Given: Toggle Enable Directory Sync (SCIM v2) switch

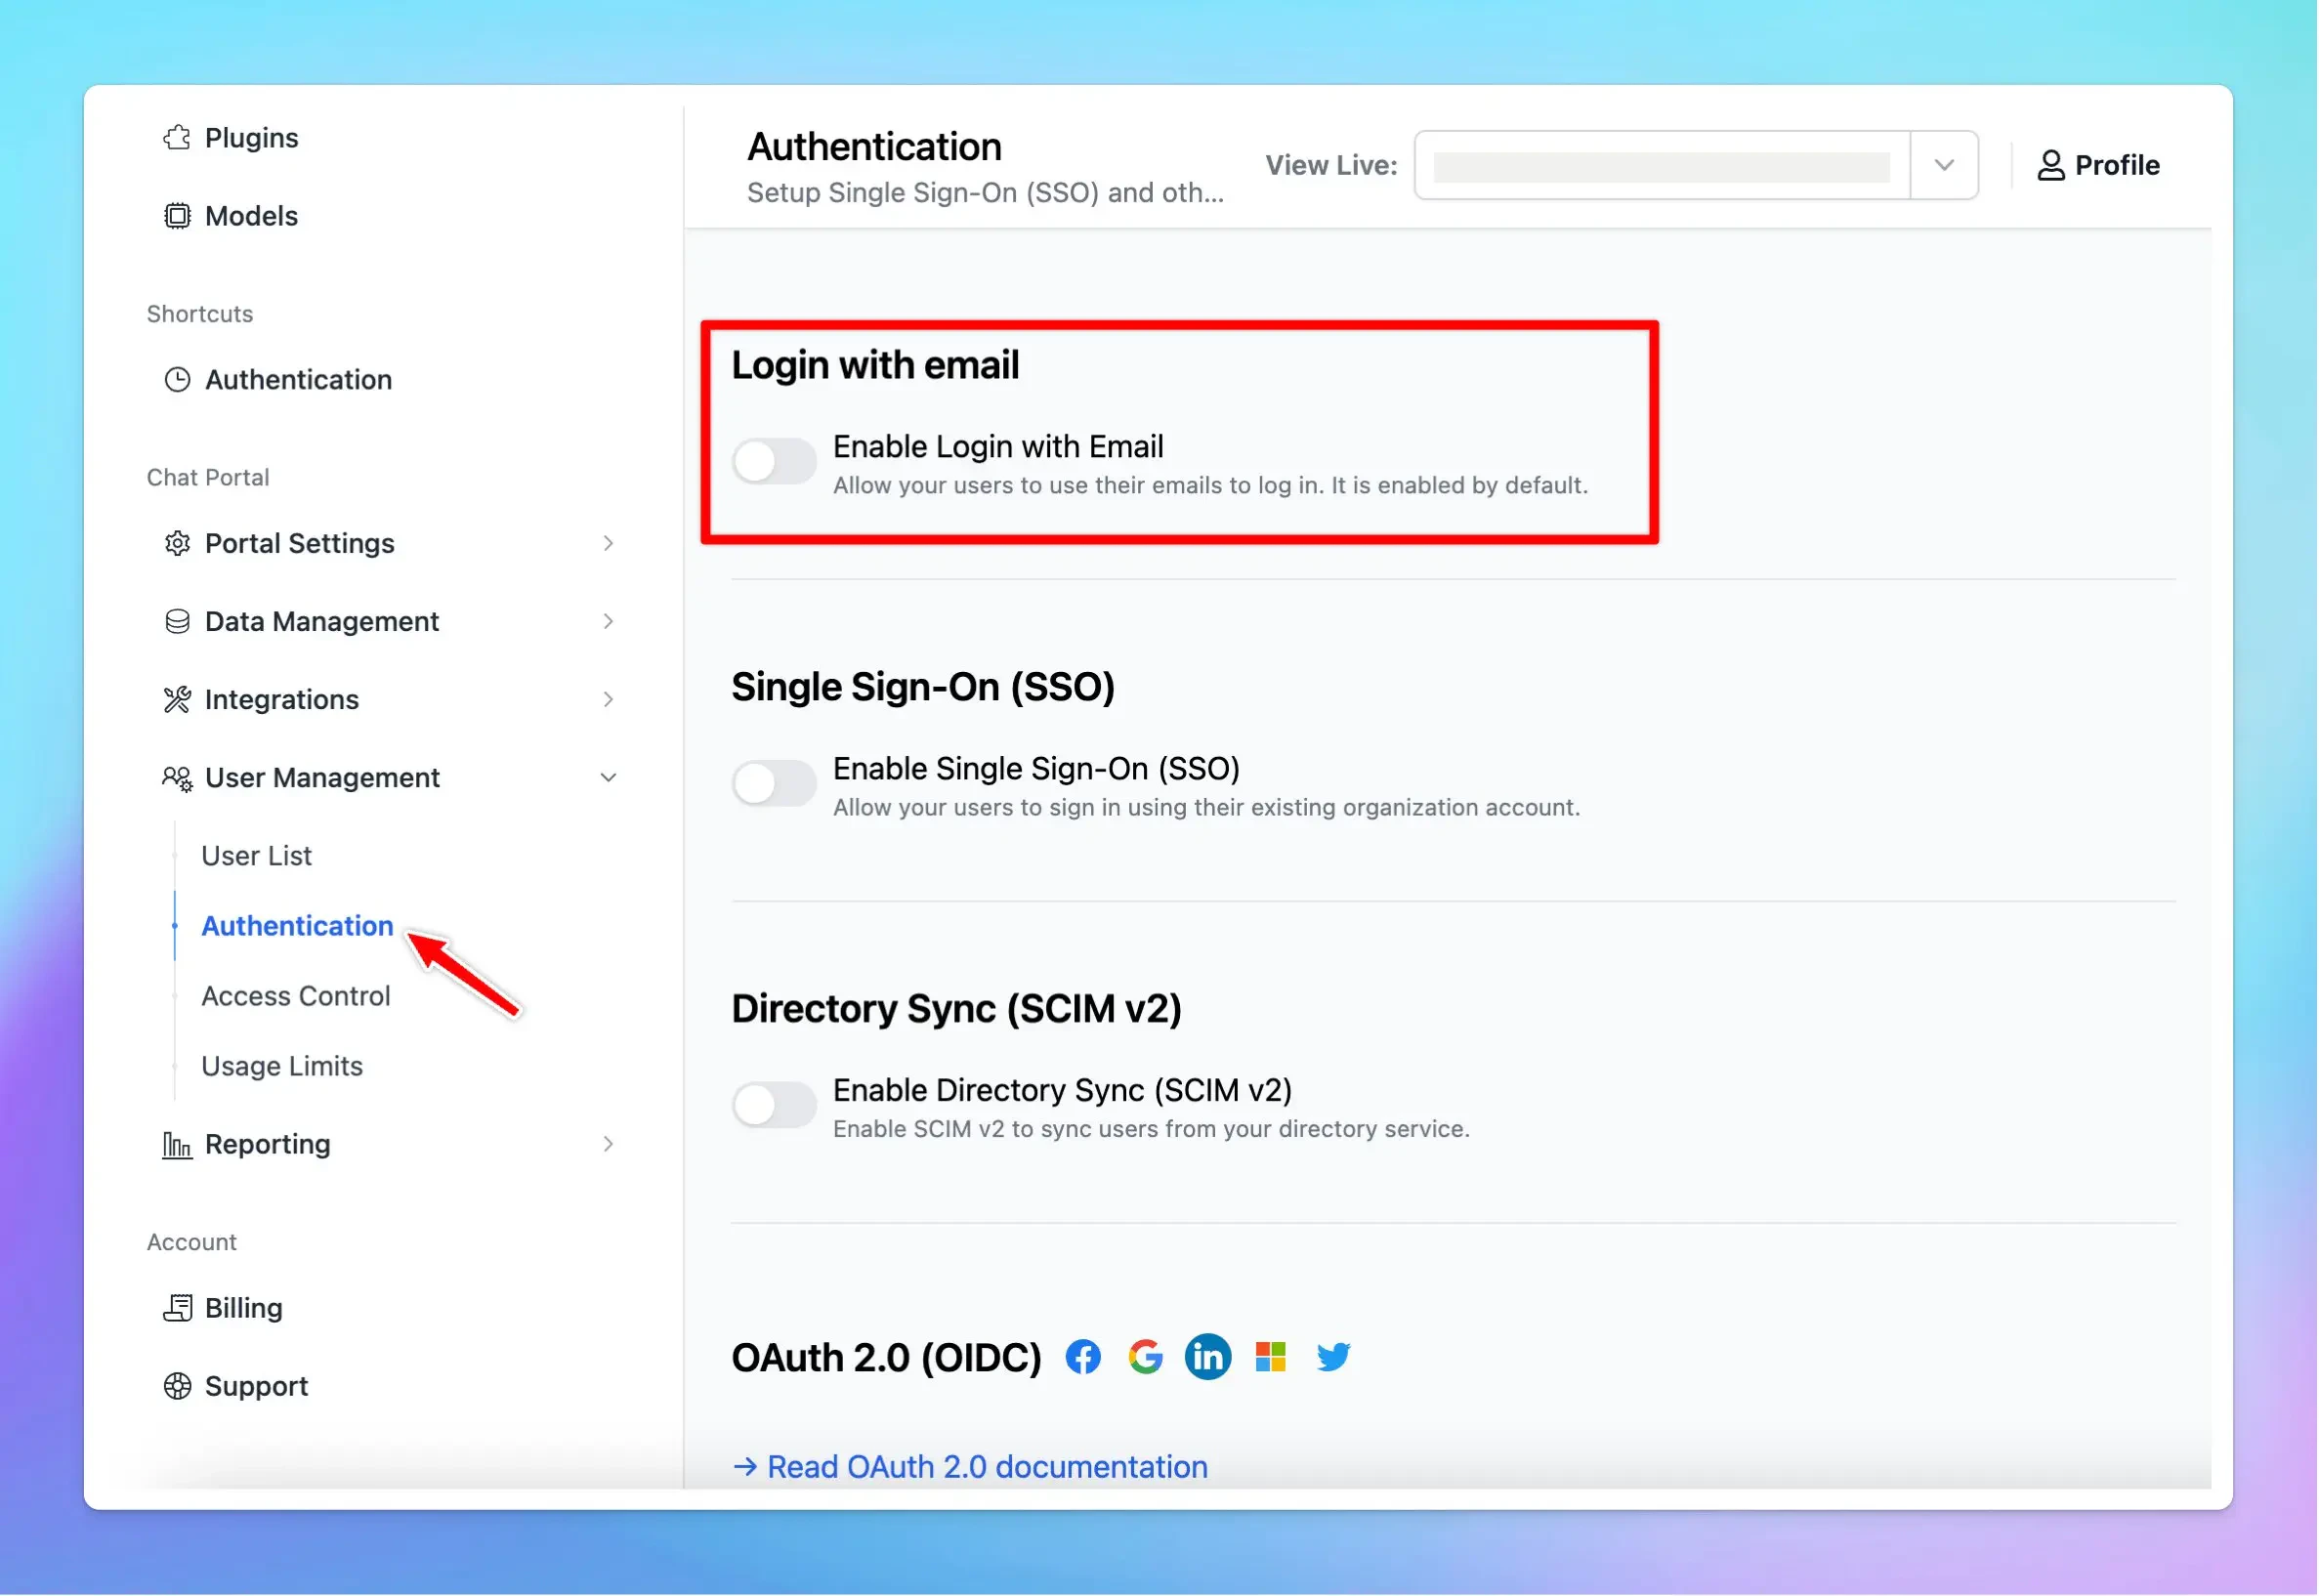Looking at the screenshot, I should (774, 1105).
